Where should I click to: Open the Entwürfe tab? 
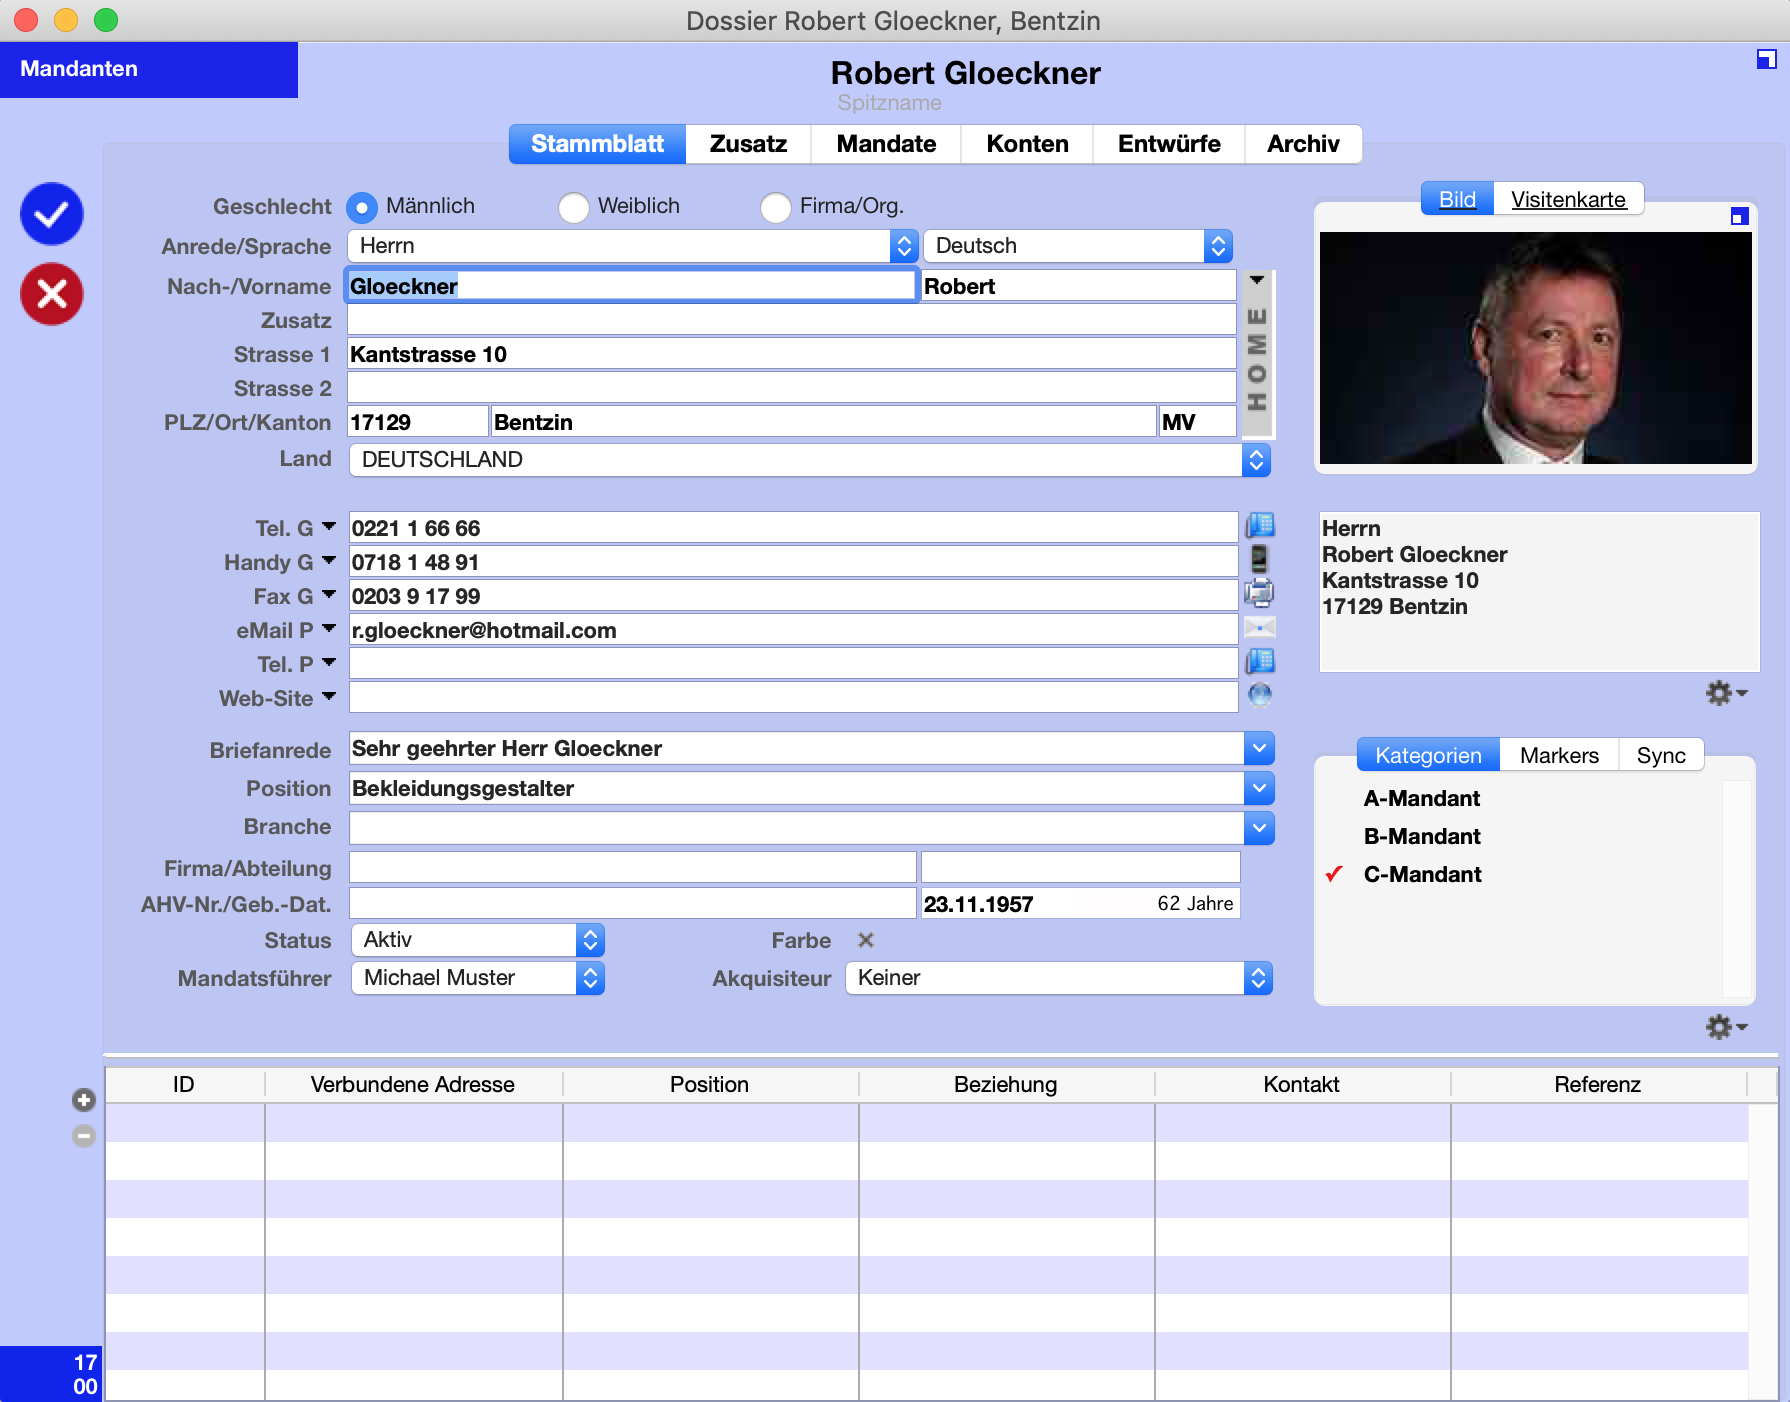point(1169,144)
